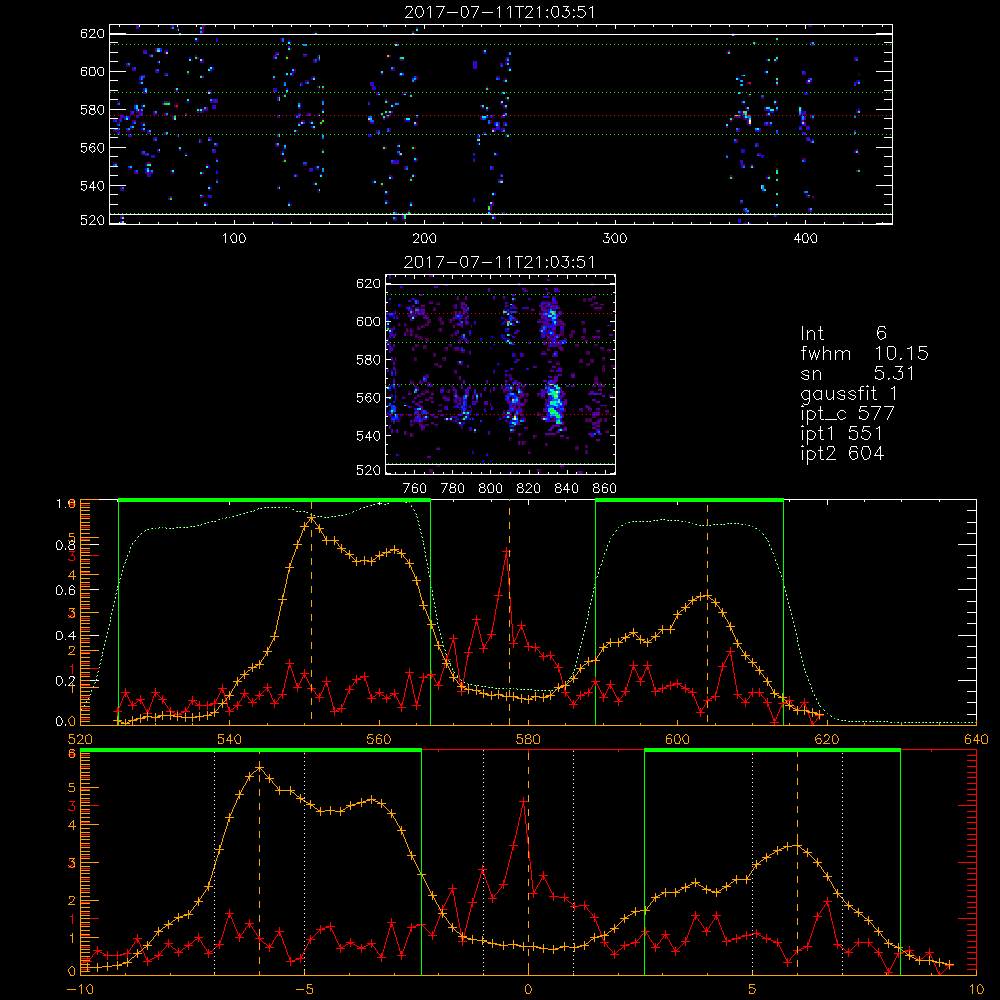Click x-axis label 840 on middle image plot
Image resolution: width=1000 pixels, height=1000 pixels.
566,489
